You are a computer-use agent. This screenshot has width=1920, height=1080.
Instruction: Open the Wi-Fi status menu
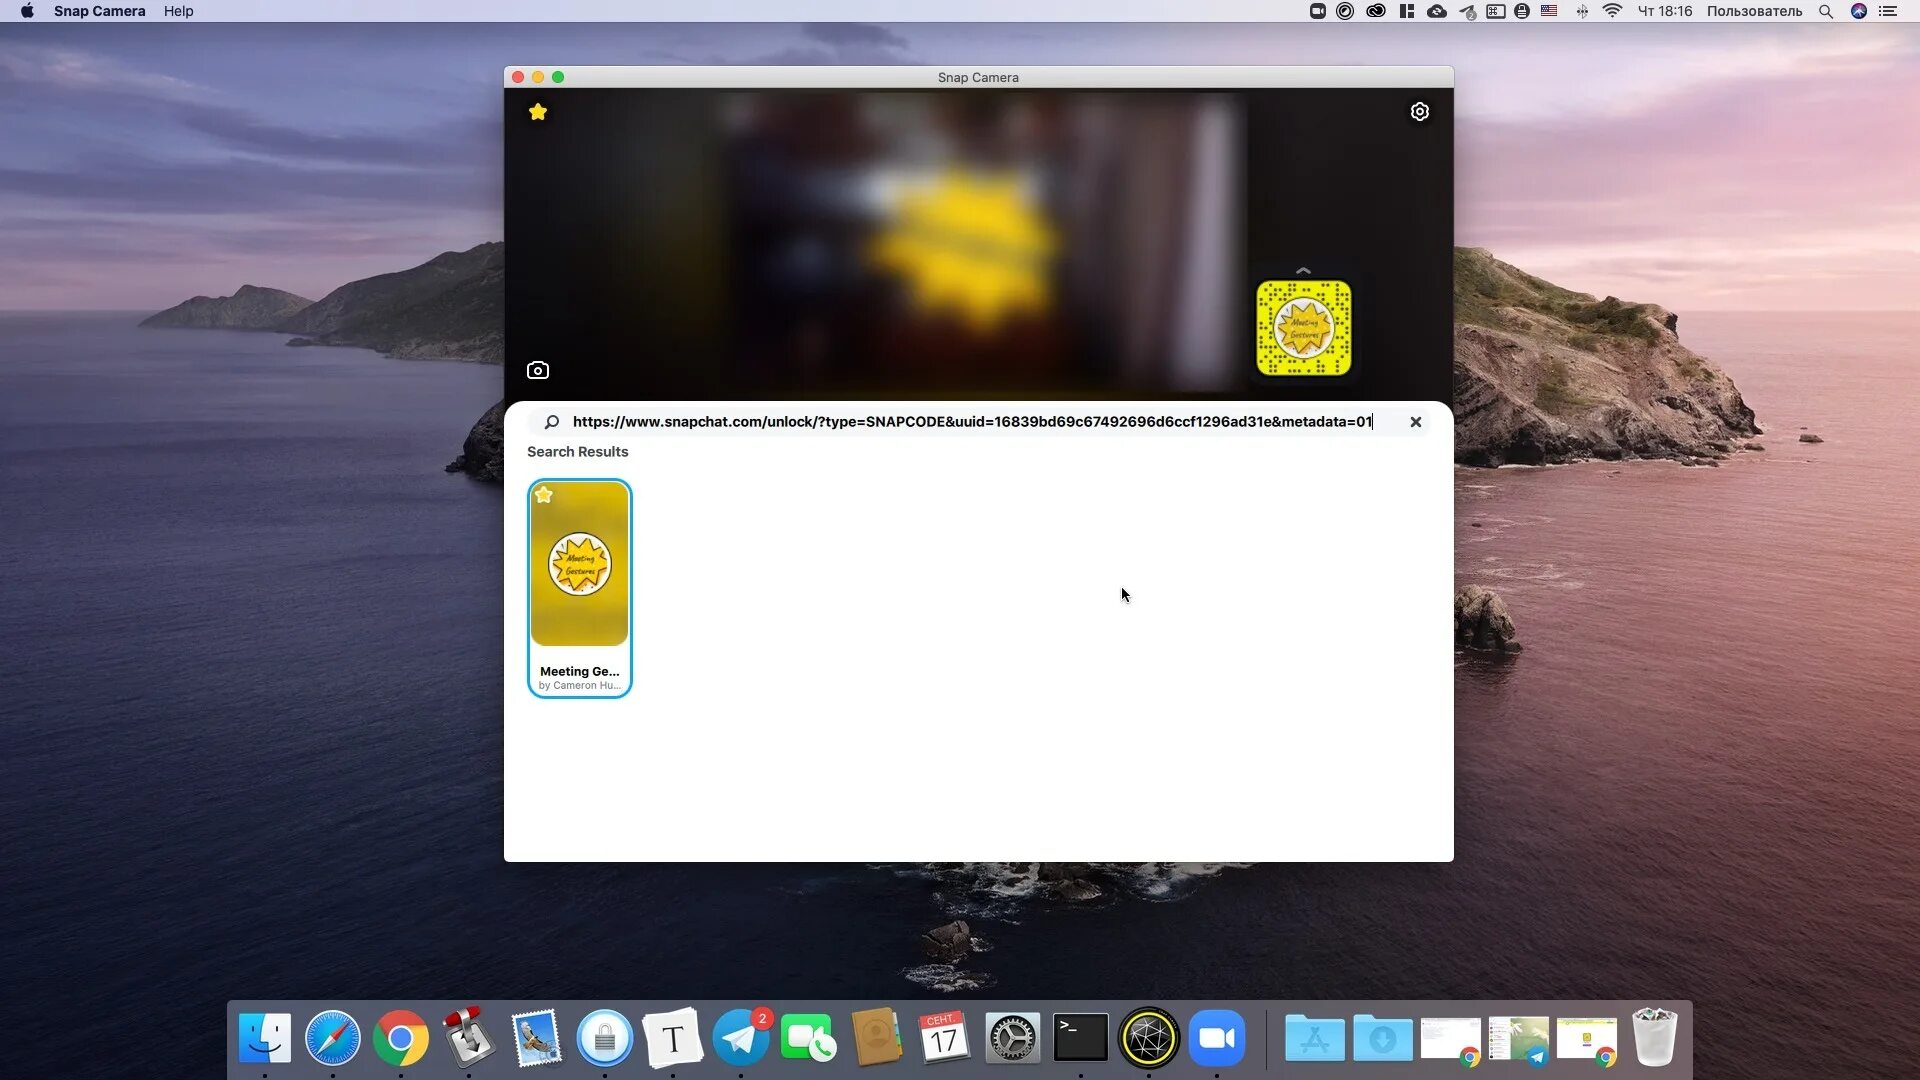[1611, 11]
